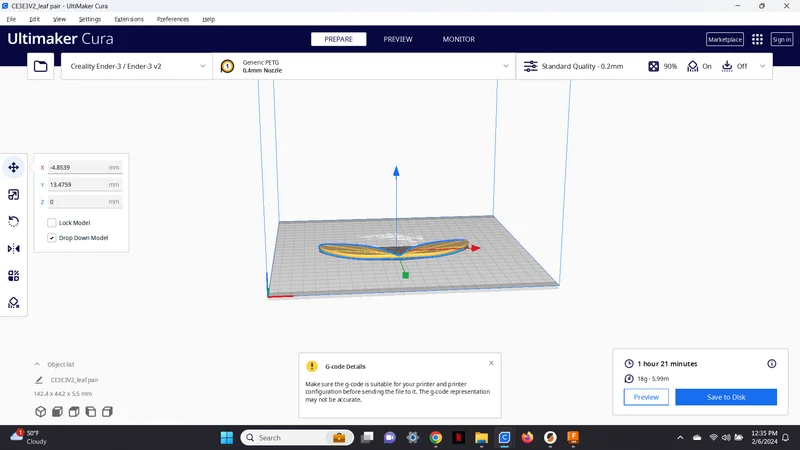Open file via folder icon
Viewport: 800px width, 450px height.
pyautogui.click(x=40, y=66)
